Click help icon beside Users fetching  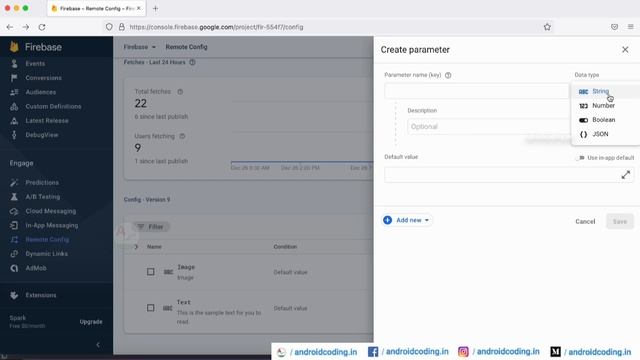[182, 136]
